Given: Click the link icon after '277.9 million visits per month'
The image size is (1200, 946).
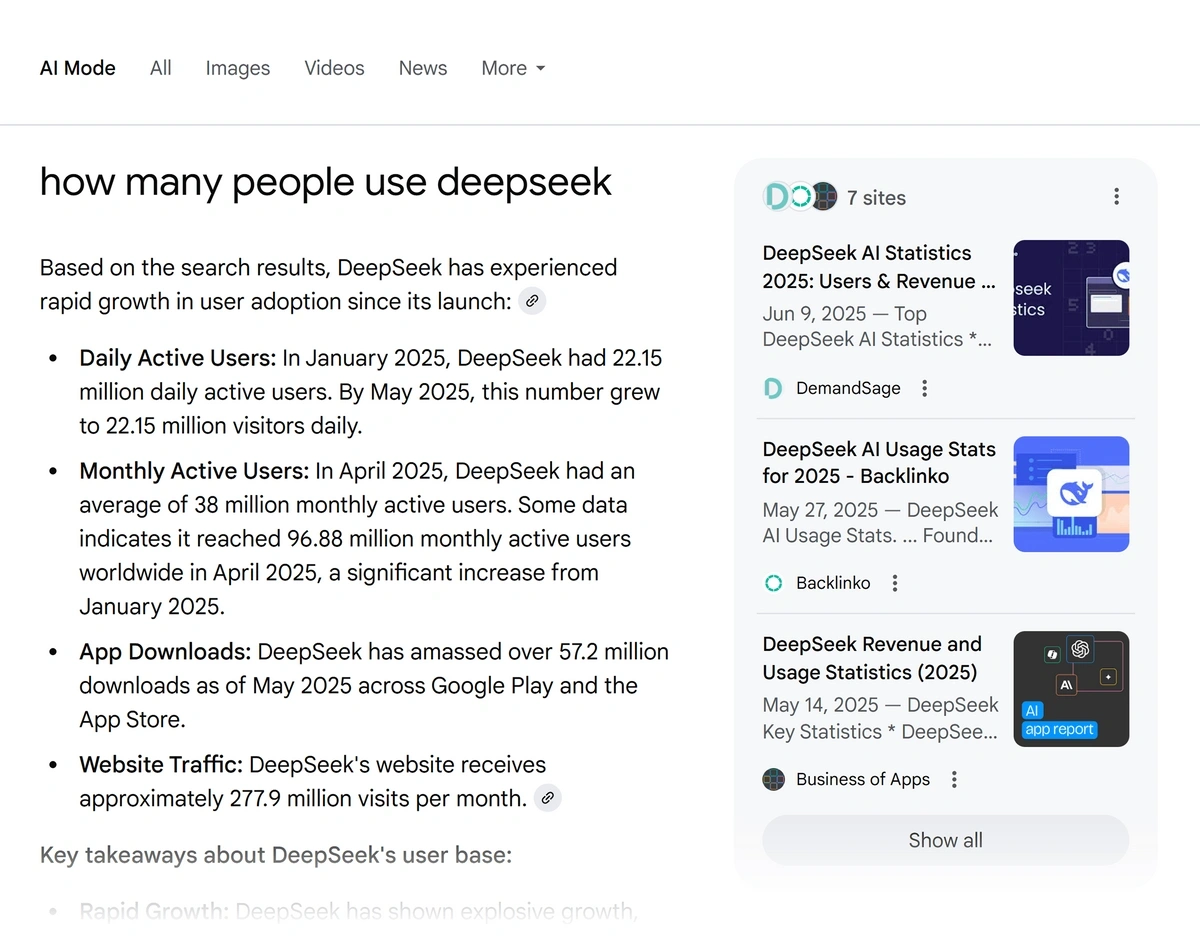Looking at the screenshot, I should click(x=547, y=798).
